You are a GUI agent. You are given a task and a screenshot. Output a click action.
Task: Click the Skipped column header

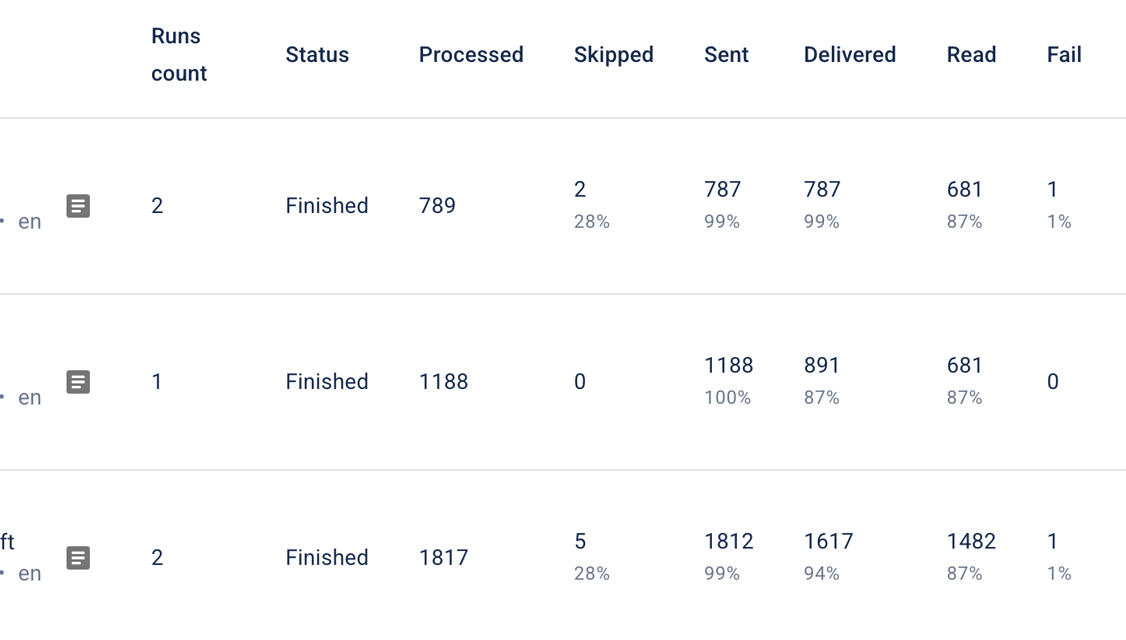pos(613,55)
